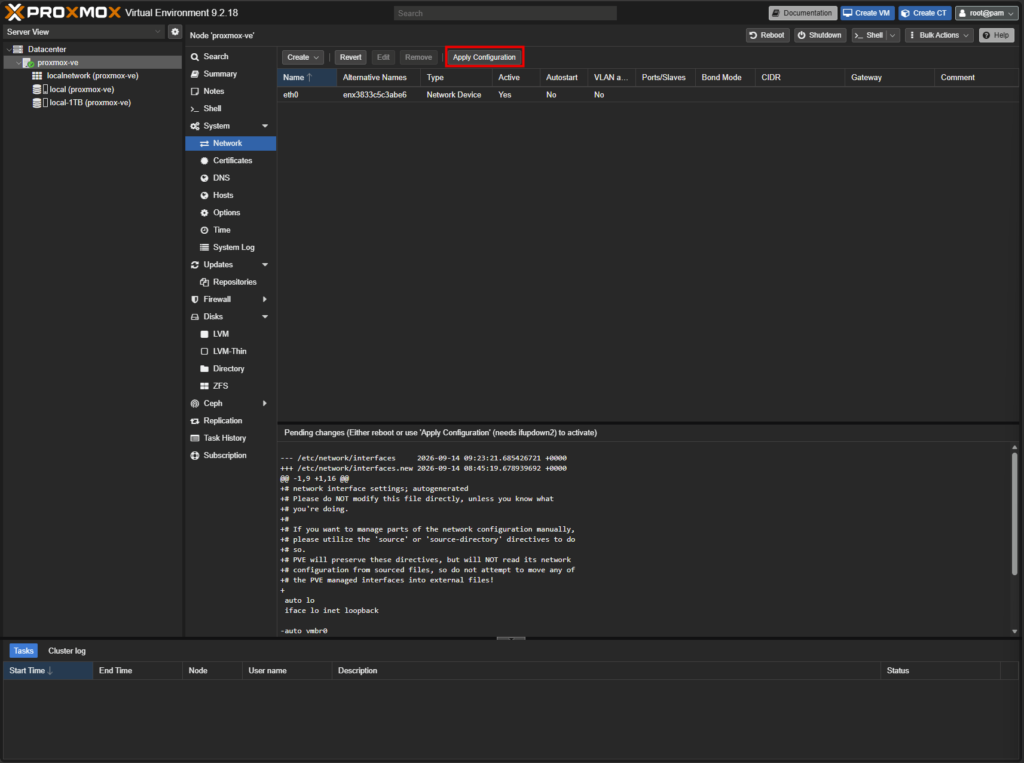Open the Shell dropdown arrow in header
Image resolution: width=1024 pixels, height=763 pixels.
click(893, 35)
